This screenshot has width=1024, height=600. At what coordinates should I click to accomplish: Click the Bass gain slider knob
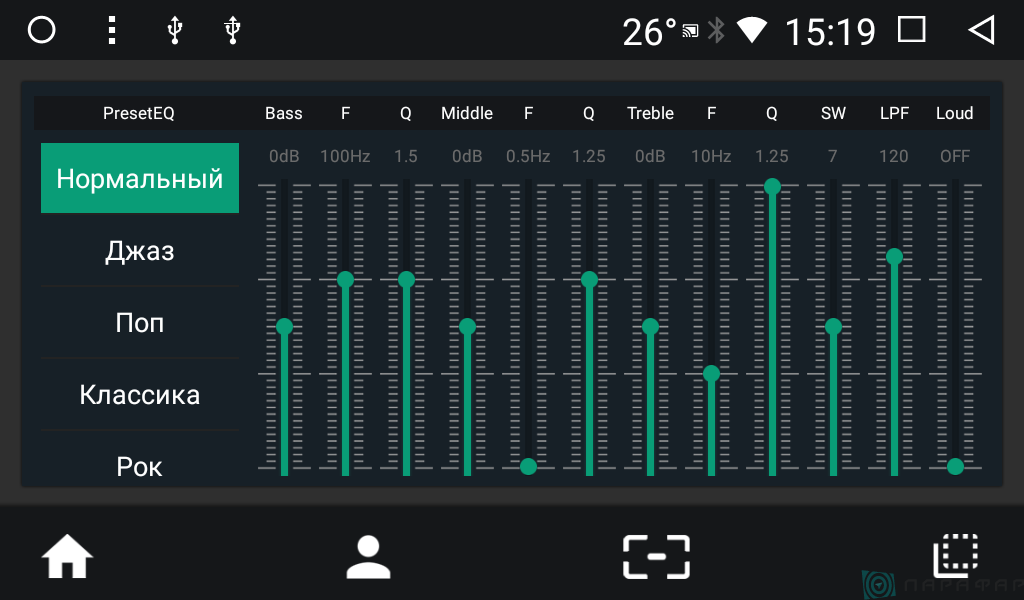[284, 326]
